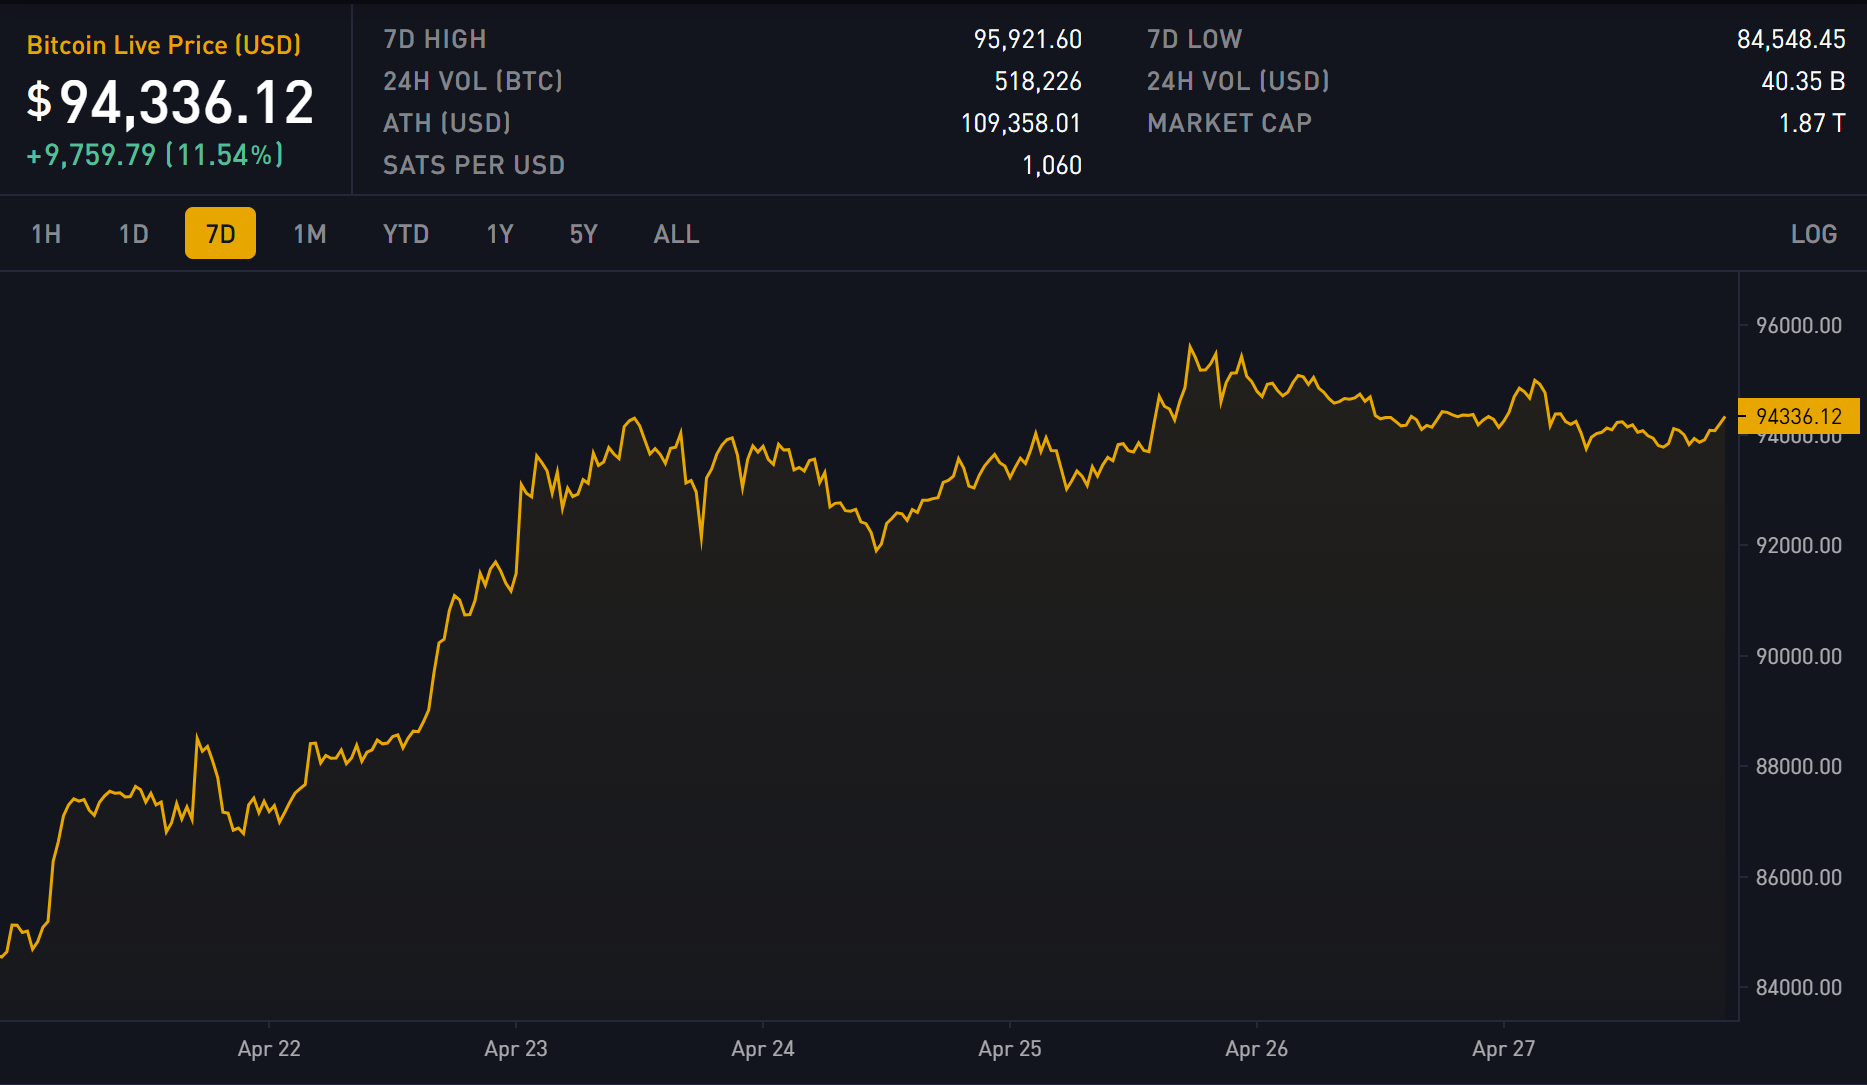Open the 5Y price history

583,234
